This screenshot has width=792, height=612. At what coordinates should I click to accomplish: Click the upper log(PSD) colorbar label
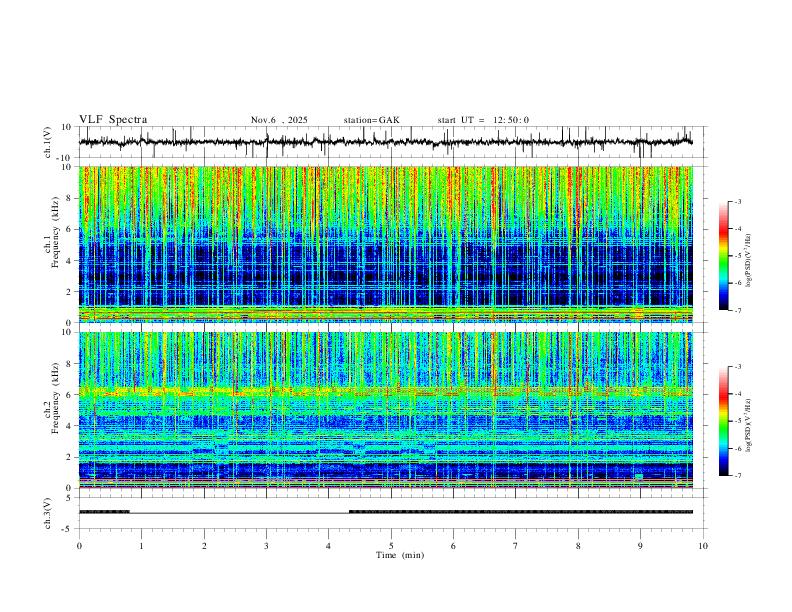click(748, 261)
